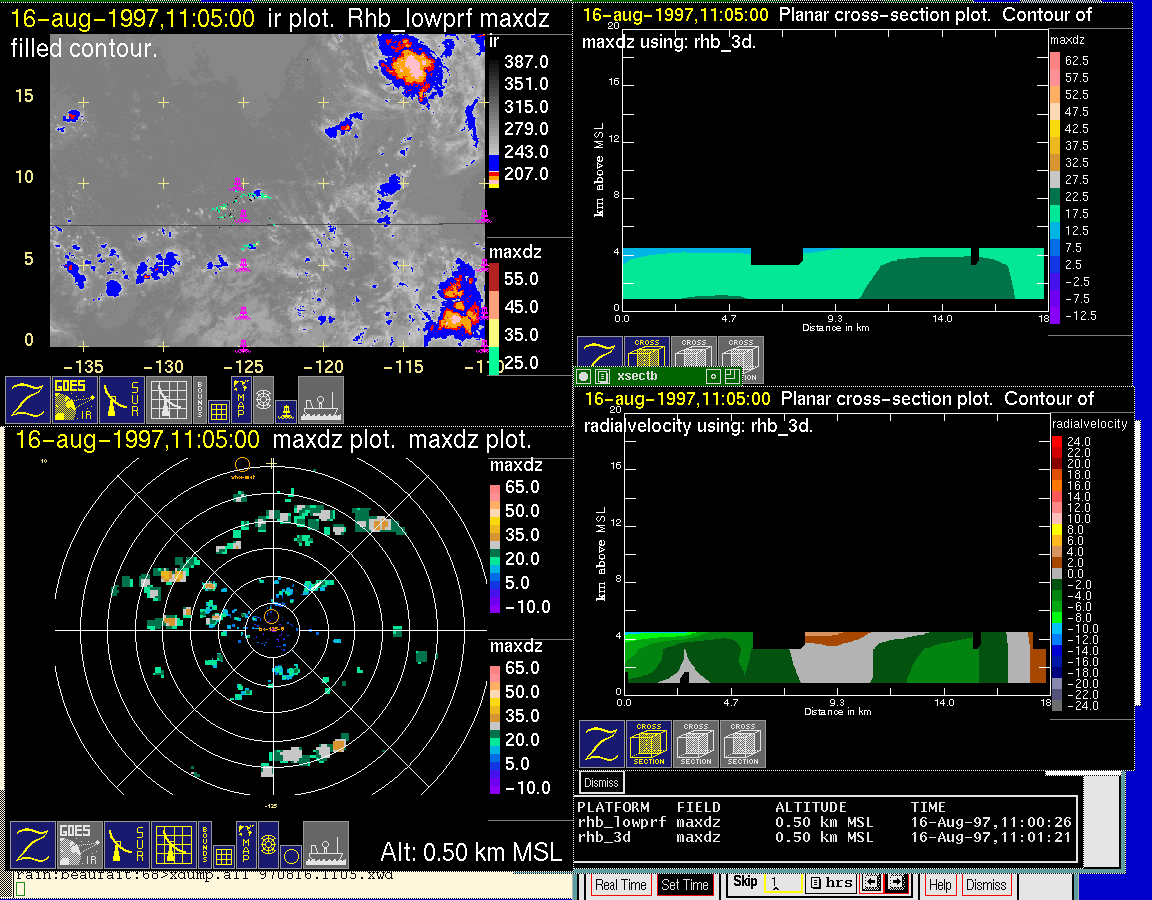
Task: Click the GOES IR satellite icon in top window
Action: coord(75,400)
